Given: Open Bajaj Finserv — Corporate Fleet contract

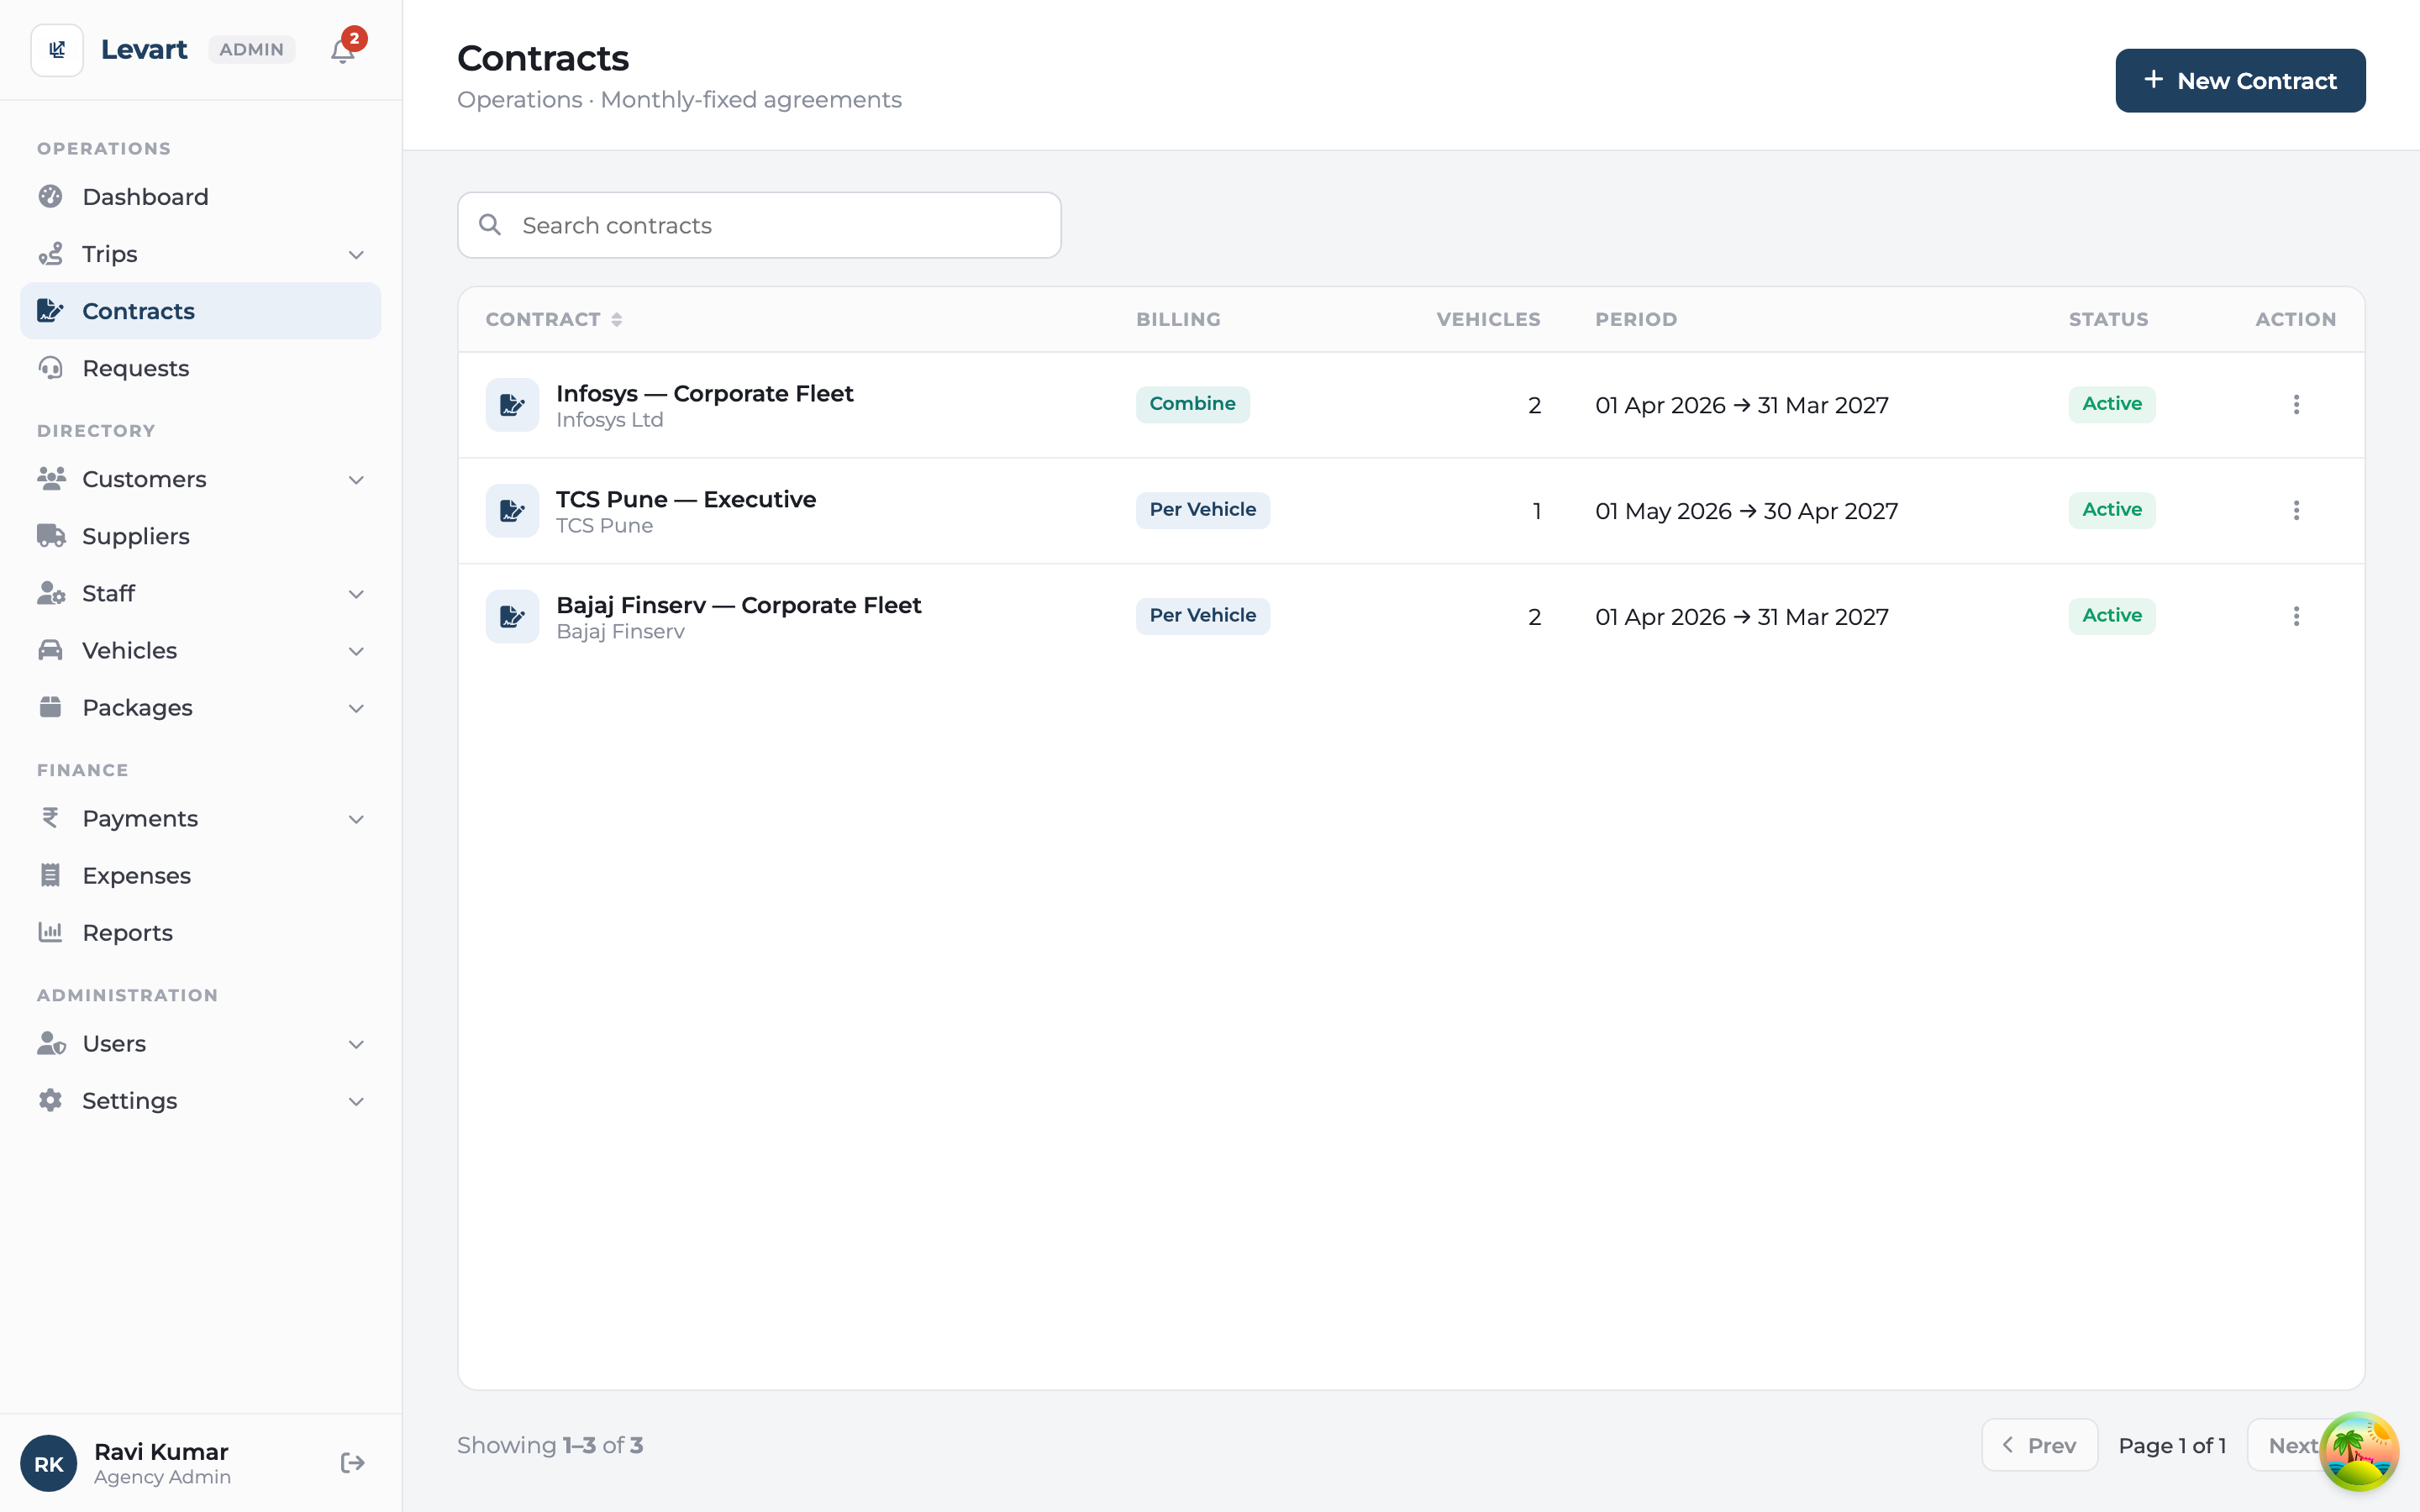Looking at the screenshot, I should tap(739, 605).
